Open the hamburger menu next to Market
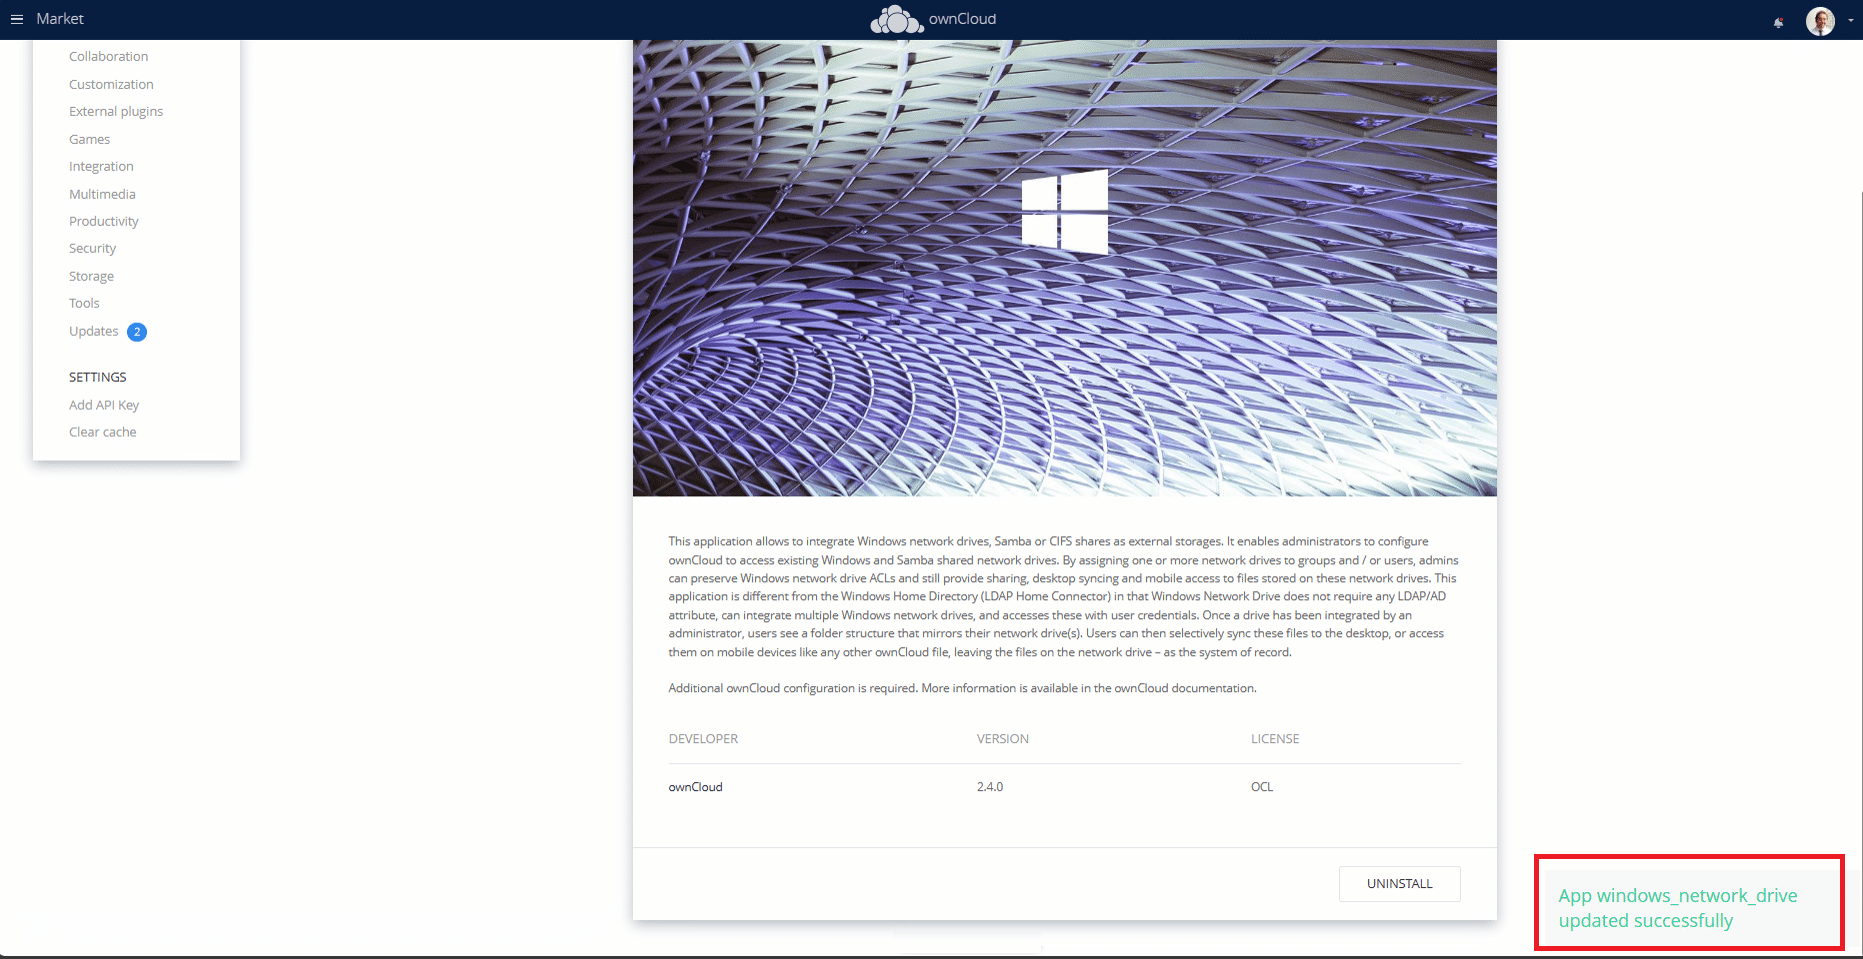 coord(17,19)
